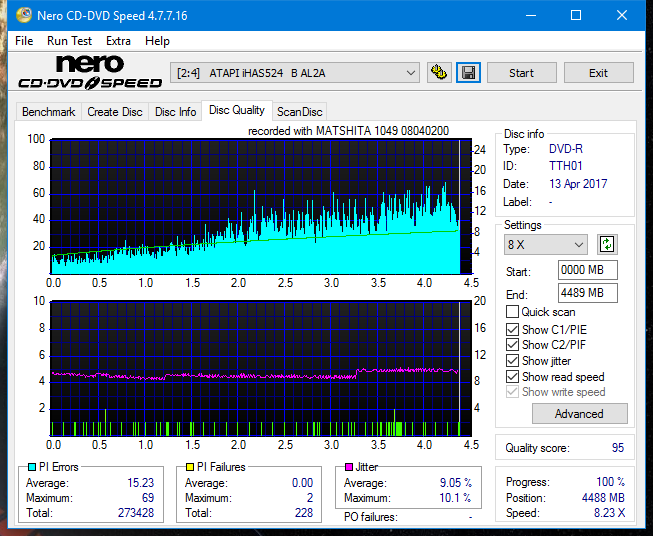This screenshot has height=536, width=653.
Task: Enable the Quick scan checkbox
Action: click(x=512, y=312)
